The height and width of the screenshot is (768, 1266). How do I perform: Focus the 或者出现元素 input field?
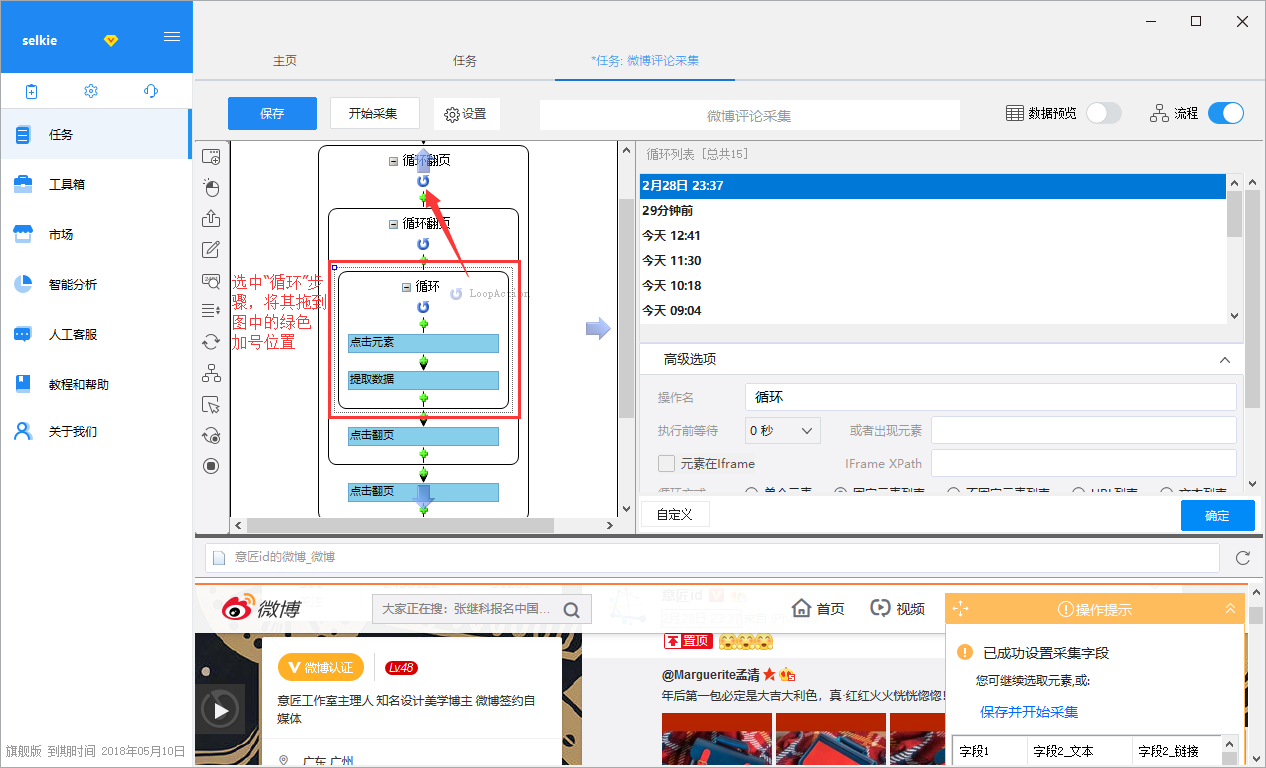(1084, 430)
